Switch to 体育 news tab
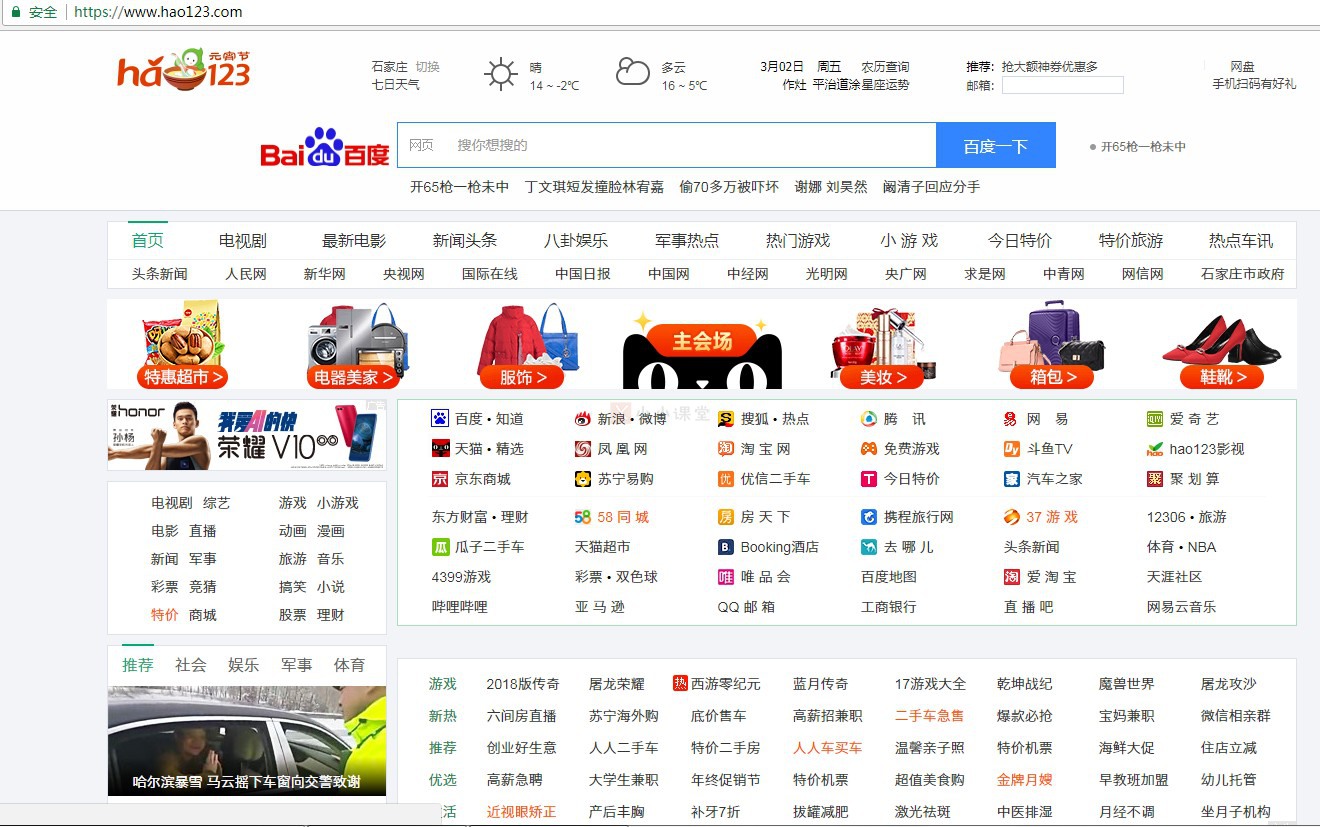1320x827 pixels. click(x=349, y=665)
